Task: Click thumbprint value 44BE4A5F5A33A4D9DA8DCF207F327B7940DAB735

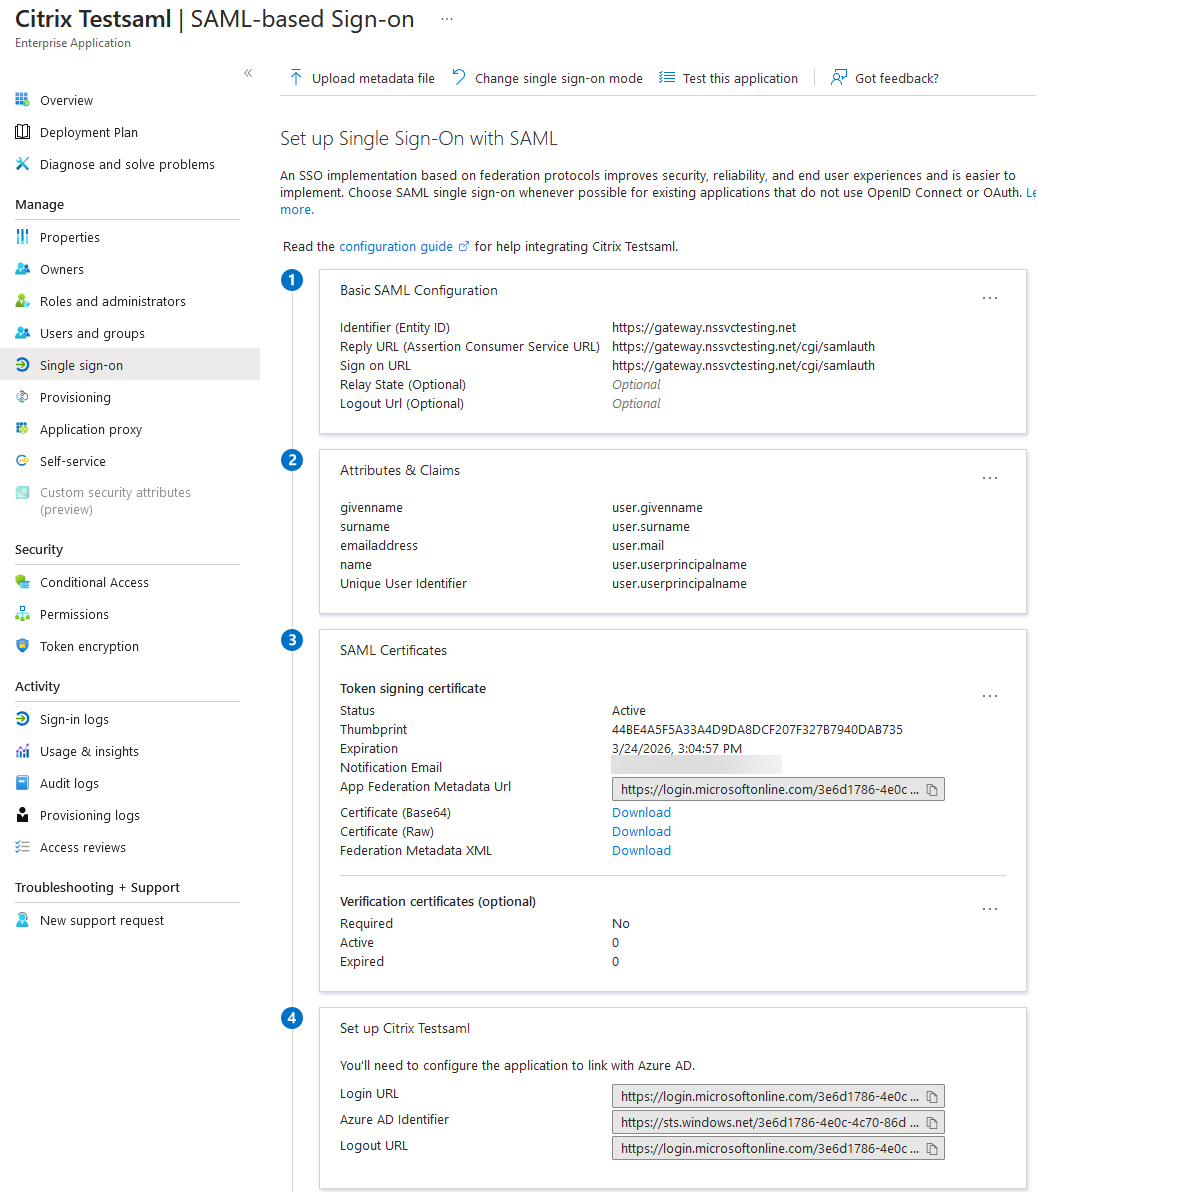Action: (757, 730)
